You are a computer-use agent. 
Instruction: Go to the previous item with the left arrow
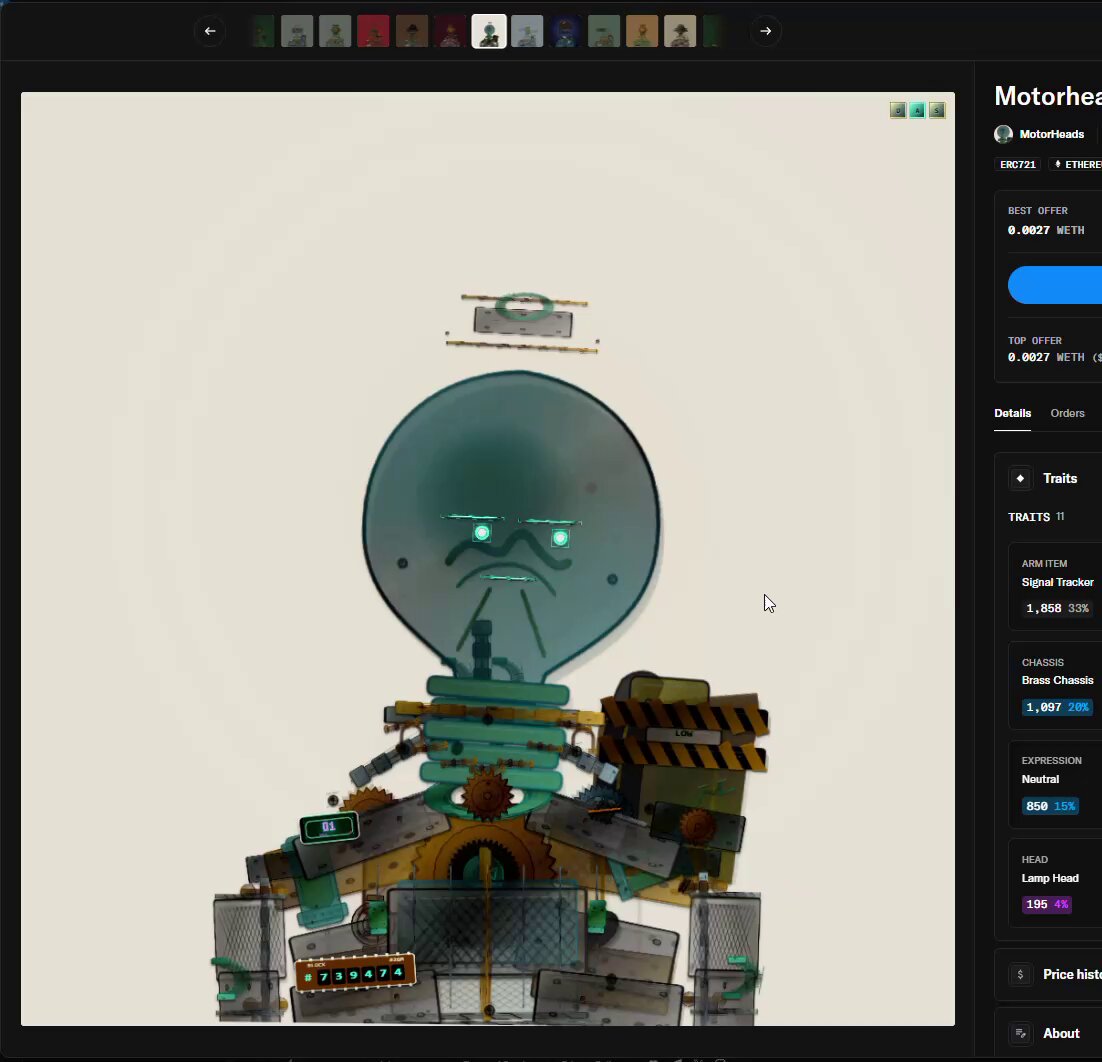pyautogui.click(x=209, y=31)
